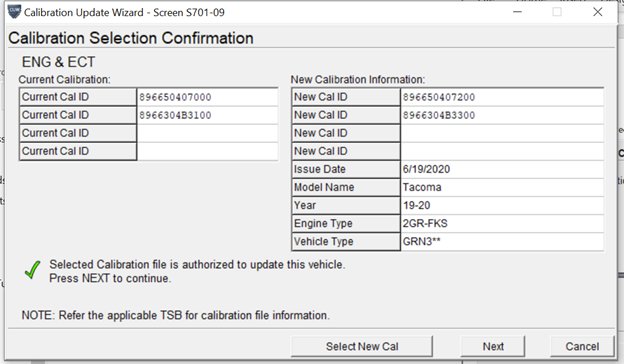Click the Press NEXT to continue text
Viewport: 624px width, 364px height.
click(x=110, y=278)
